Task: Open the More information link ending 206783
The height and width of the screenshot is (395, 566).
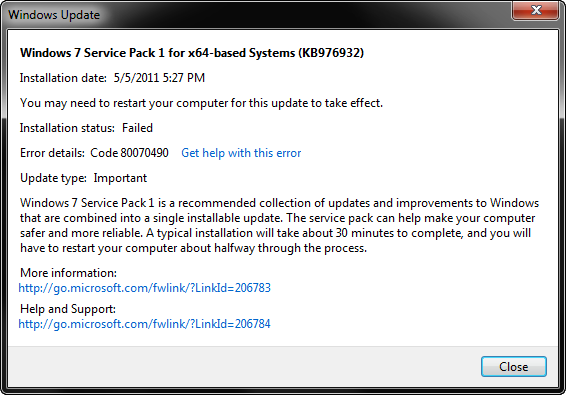Action: coord(144,288)
